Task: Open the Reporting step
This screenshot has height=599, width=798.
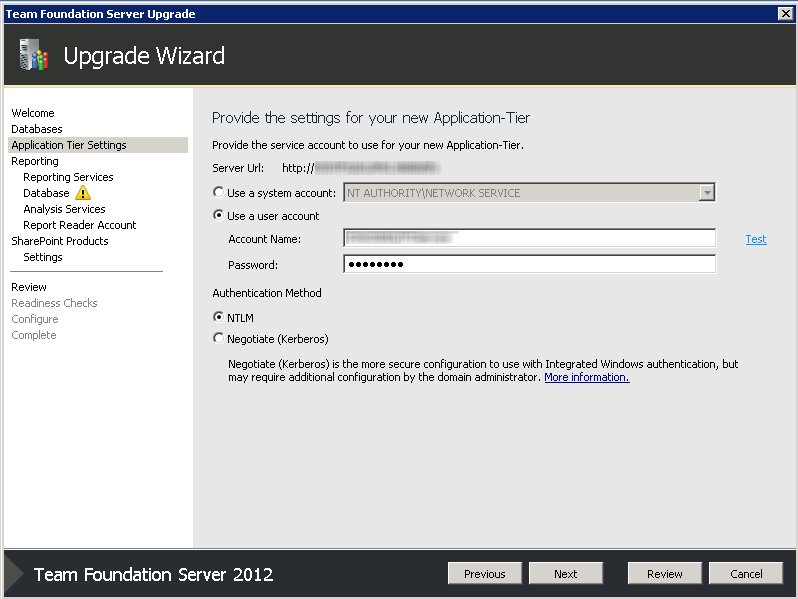Action: [35, 161]
